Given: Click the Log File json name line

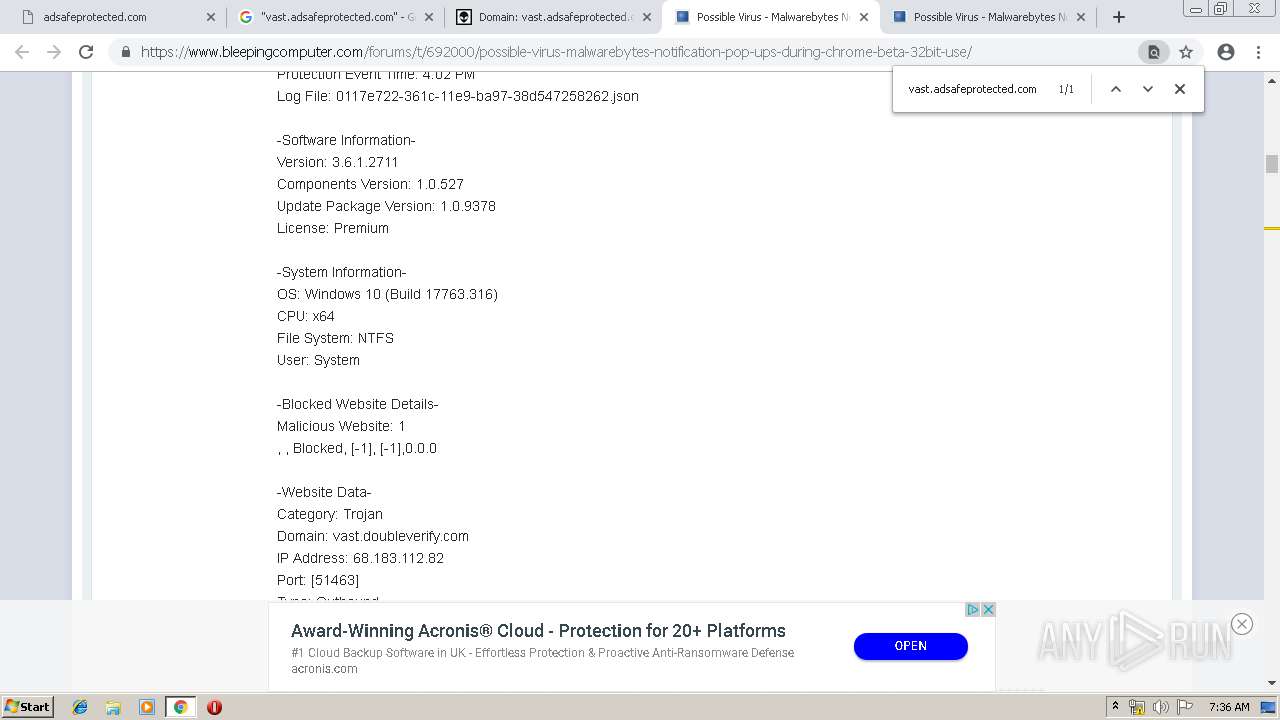Looking at the screenshot, I should coord(458,96).
